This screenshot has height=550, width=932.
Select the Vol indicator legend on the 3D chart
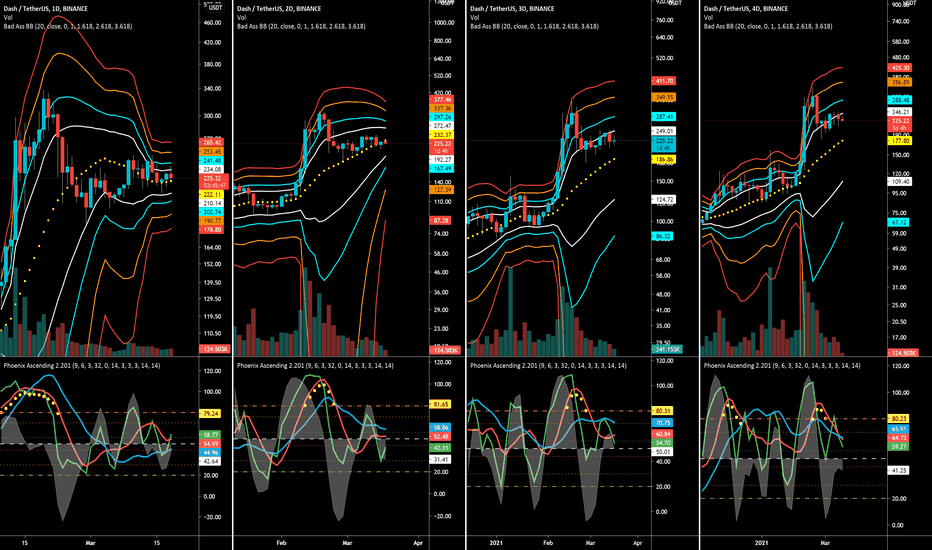(x=475, y=18)
